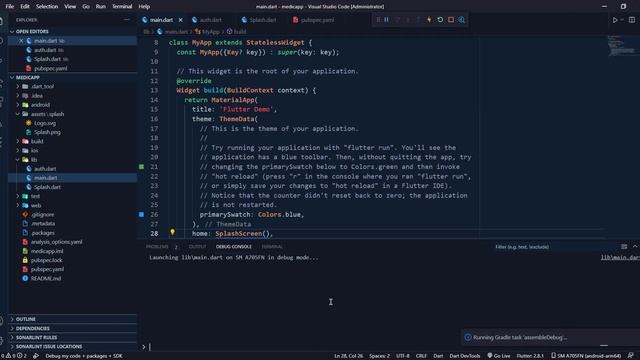This screenshot has width=640, height=360.
Task: Open the Help menu
Action: pyautogui.click(x=144, y=7)
